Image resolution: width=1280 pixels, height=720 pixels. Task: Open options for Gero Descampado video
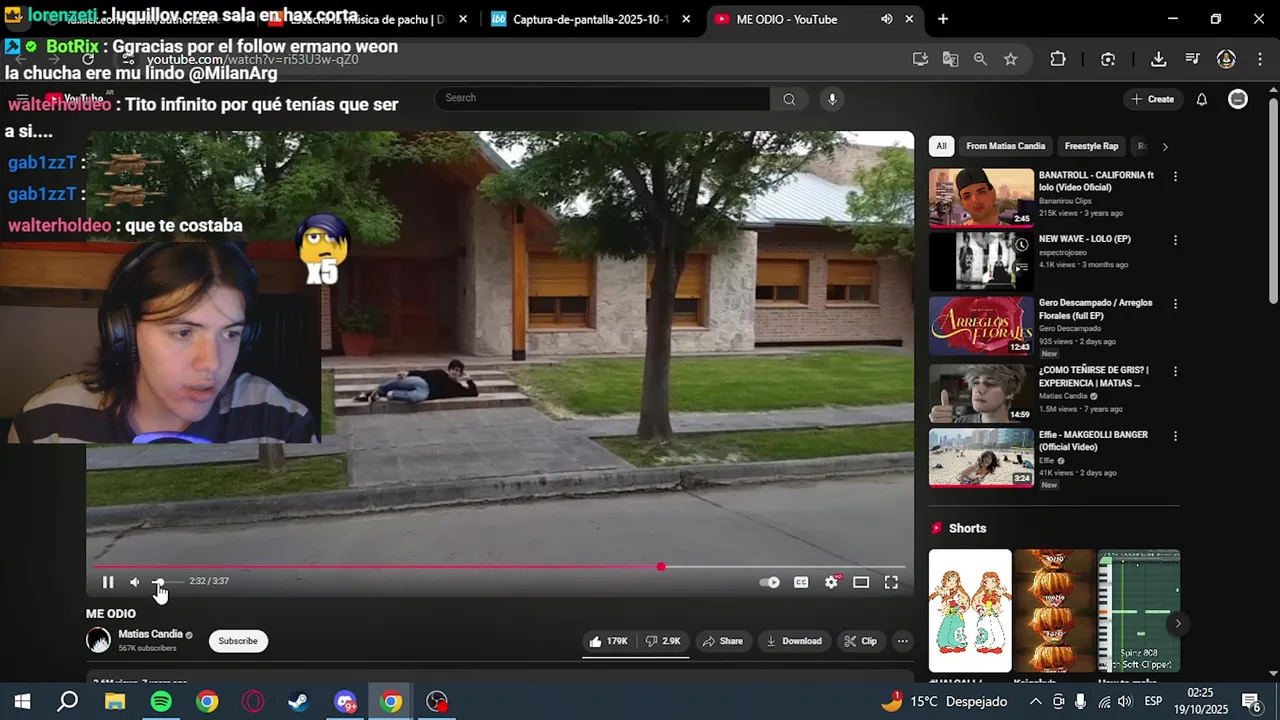click(1175, 304)
